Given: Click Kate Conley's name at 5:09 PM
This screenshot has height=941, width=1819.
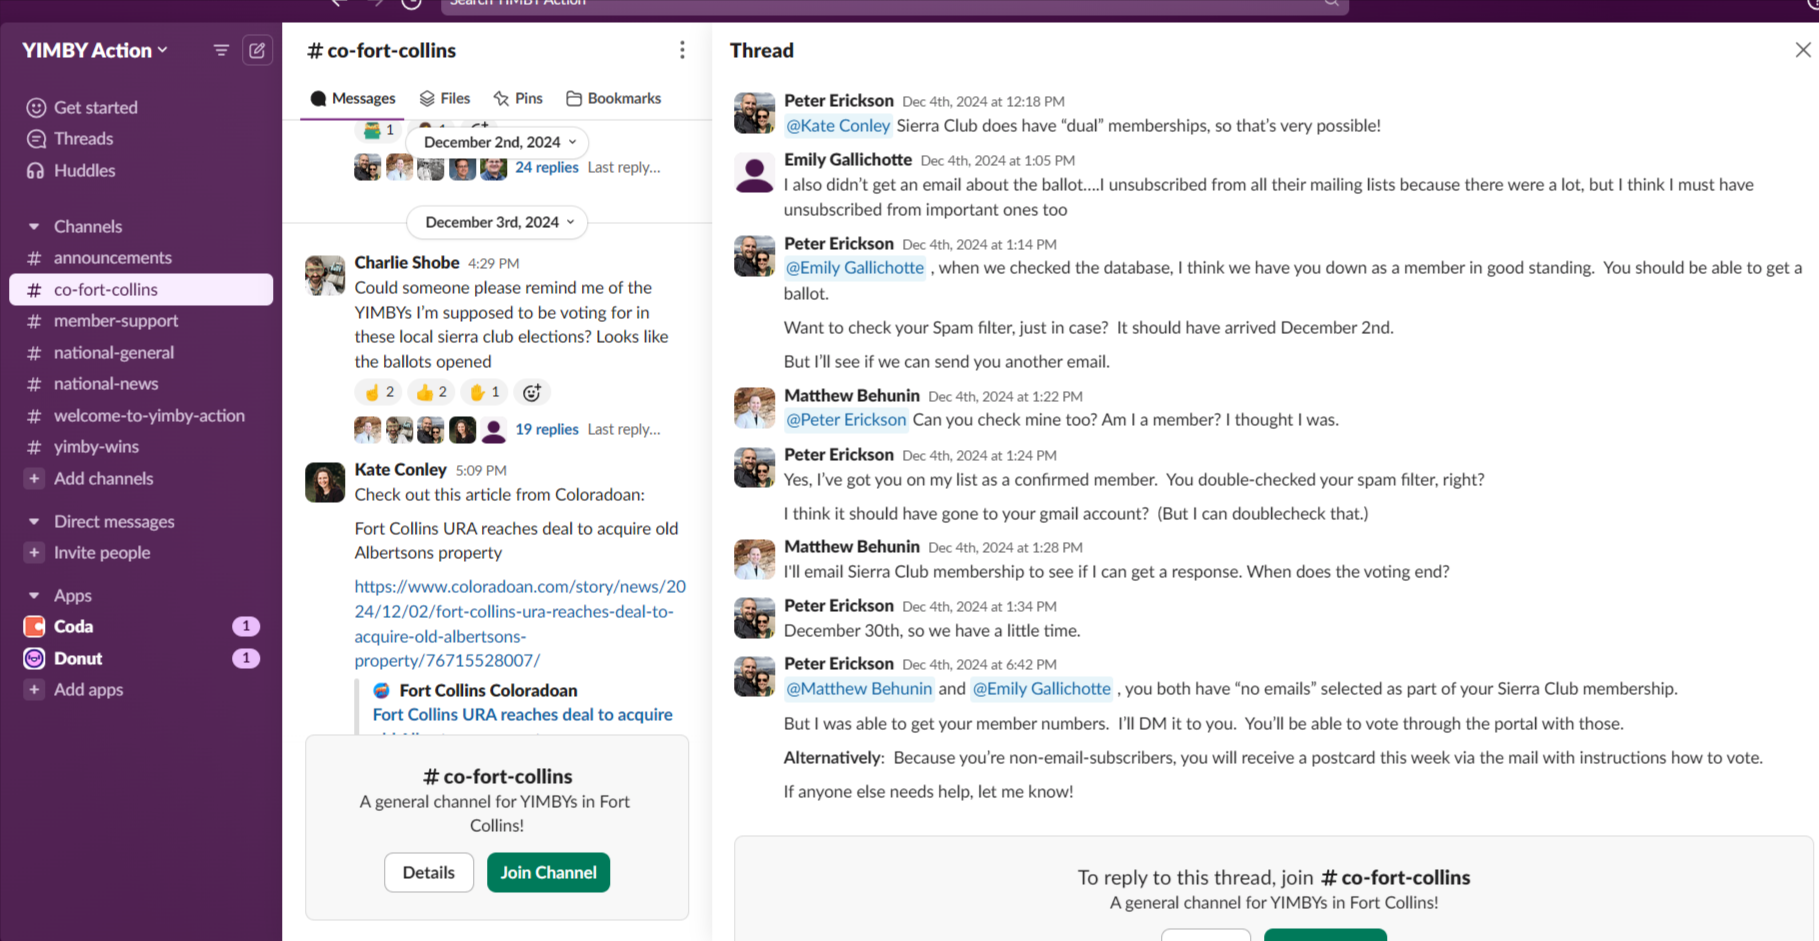Looking at the screenshot, I should (x=400, y=470).
